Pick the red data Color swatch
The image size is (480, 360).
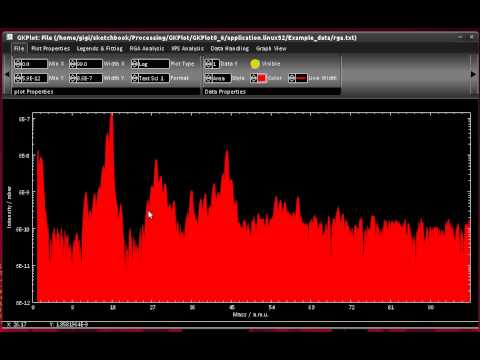click(262, 78)
